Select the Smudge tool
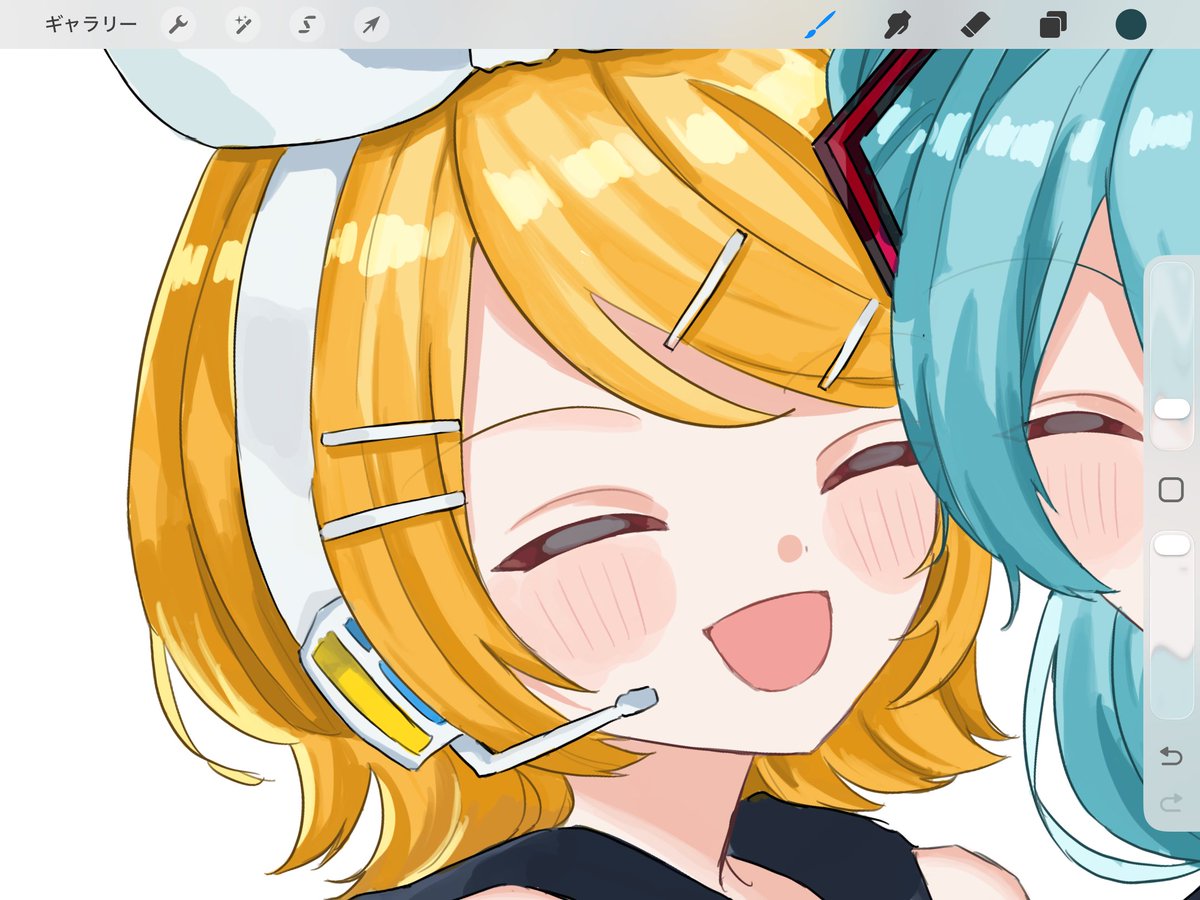 click(897, 25)
